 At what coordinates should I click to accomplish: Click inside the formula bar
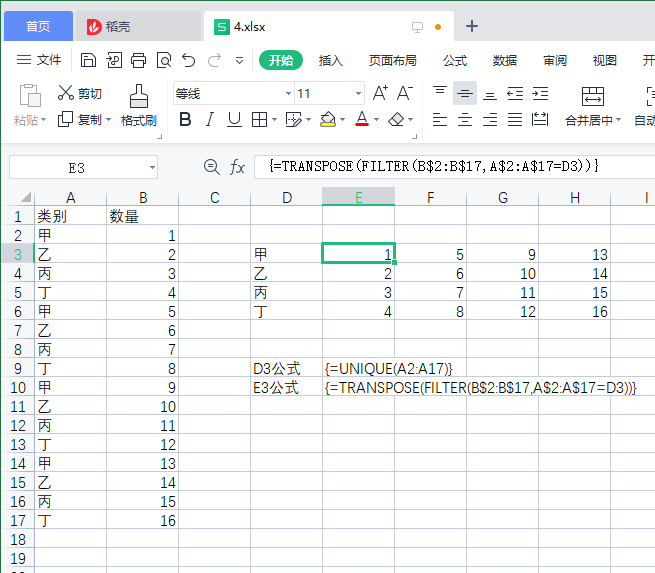coord(454,167)
